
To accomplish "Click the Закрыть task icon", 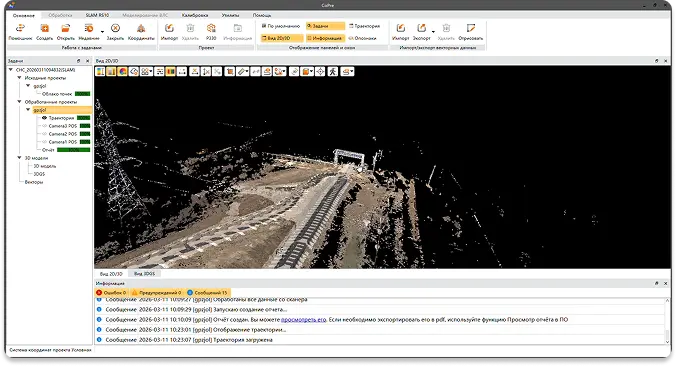I will [115, 28].
